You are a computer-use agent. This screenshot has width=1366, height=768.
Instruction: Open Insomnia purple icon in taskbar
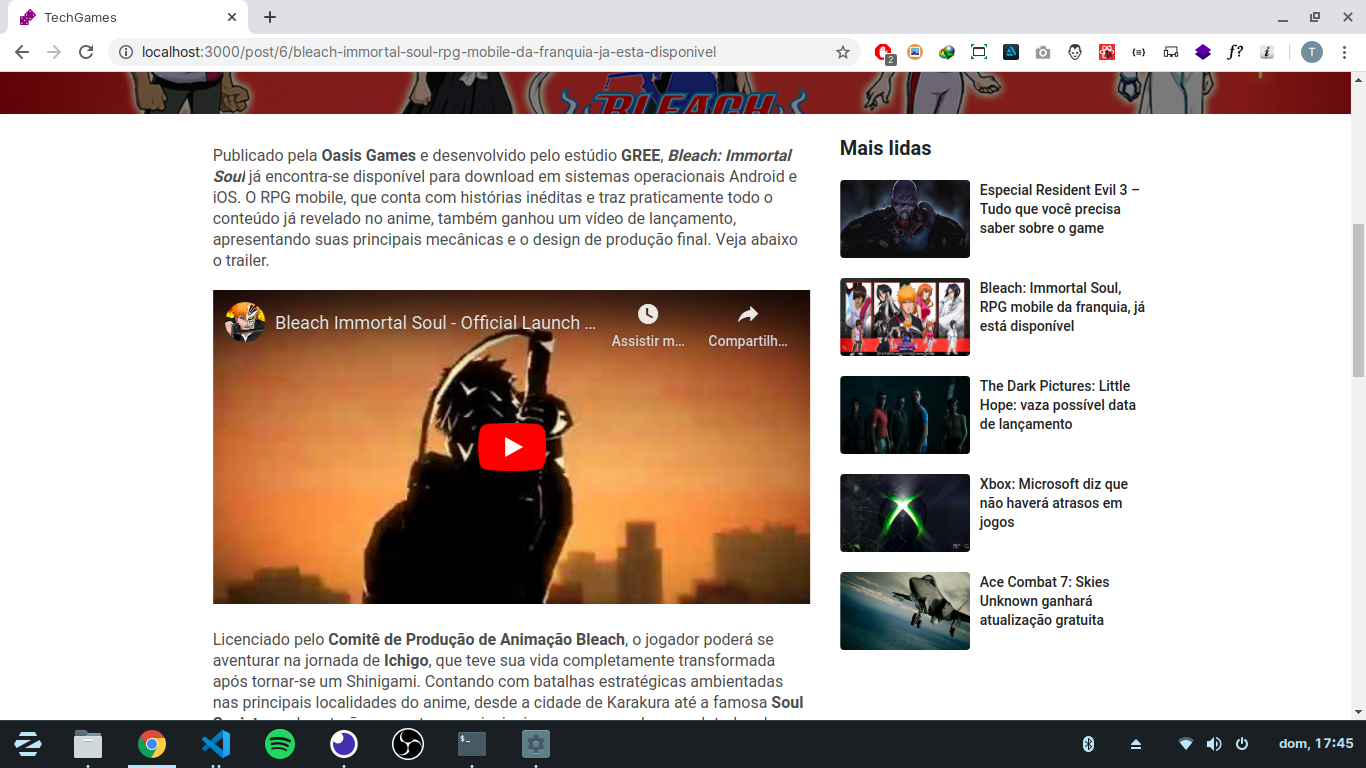pos(344,744)
